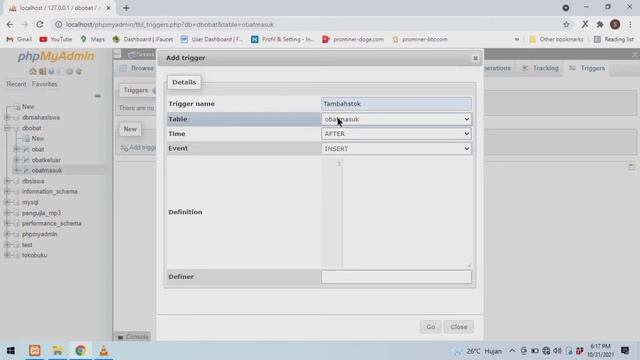
Task: Bookmark this page with star icon
Action: pyautogui.click(x=566, y=24)
